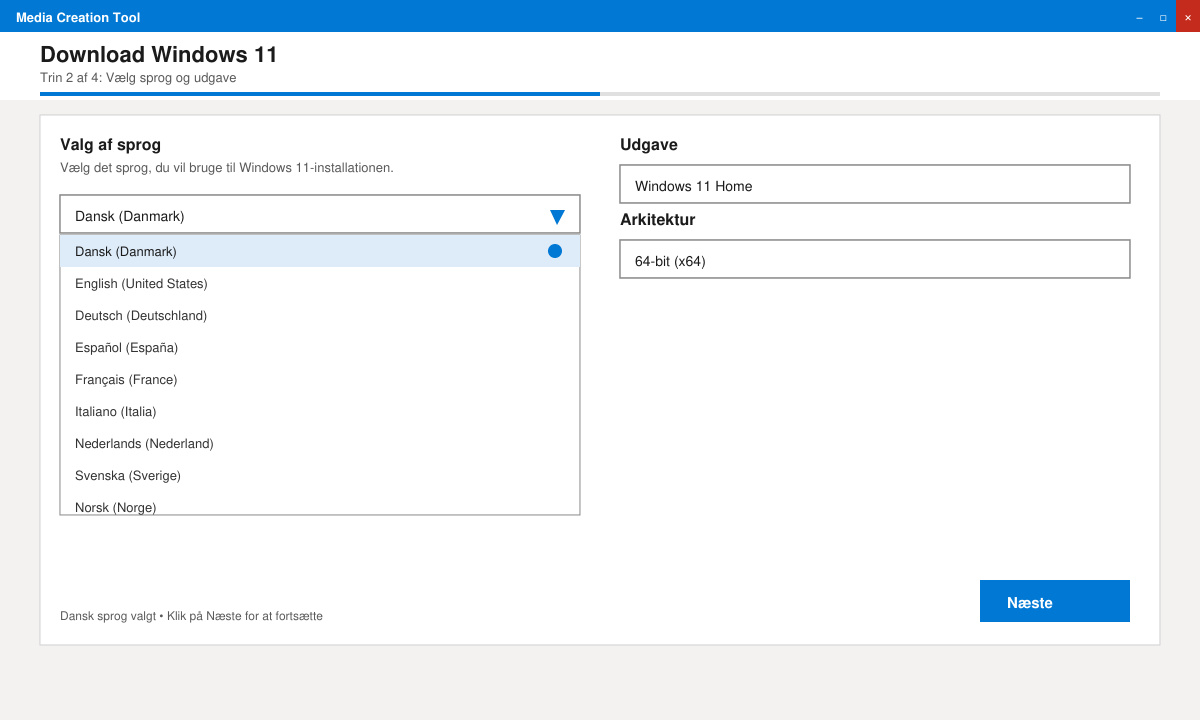Viewport: 1200px width, 720px height.
Task: Maximize the Media Creation Tool window
Action: [x=1163, y=17]
